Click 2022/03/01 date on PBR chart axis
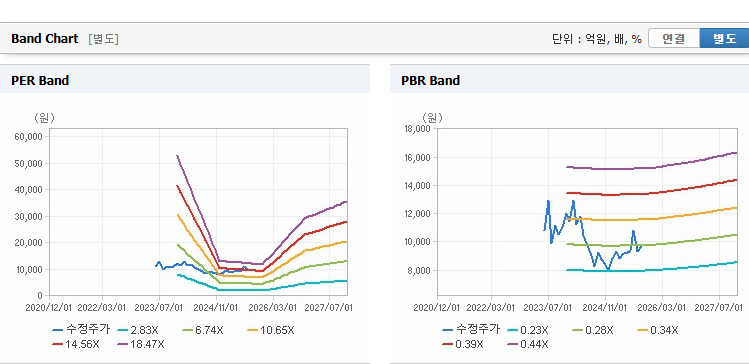749x364 pixels. click(x=491, y=307)
